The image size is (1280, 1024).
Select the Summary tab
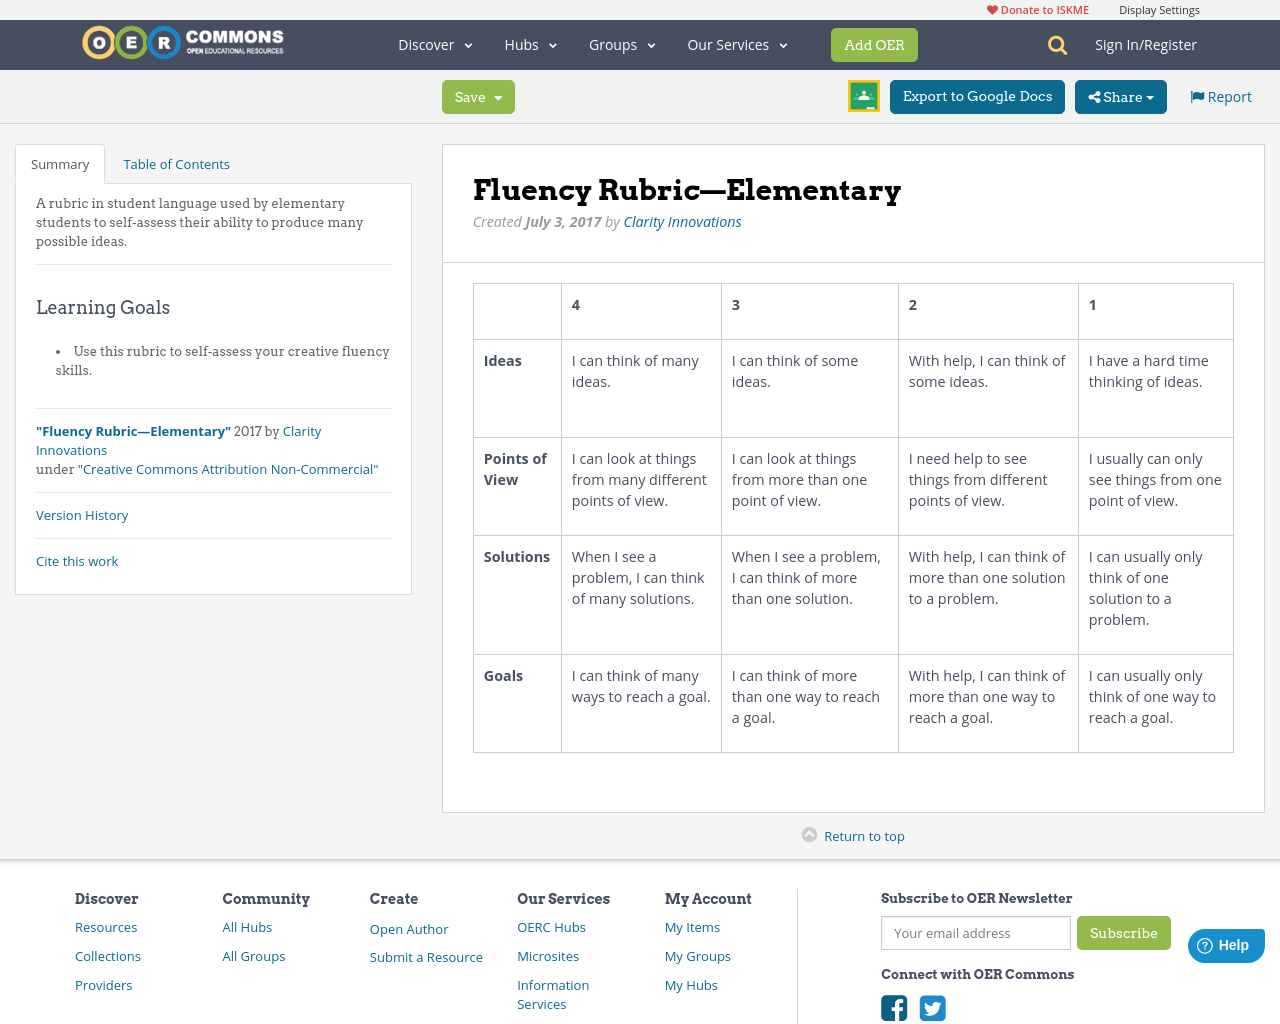(60, 163)
